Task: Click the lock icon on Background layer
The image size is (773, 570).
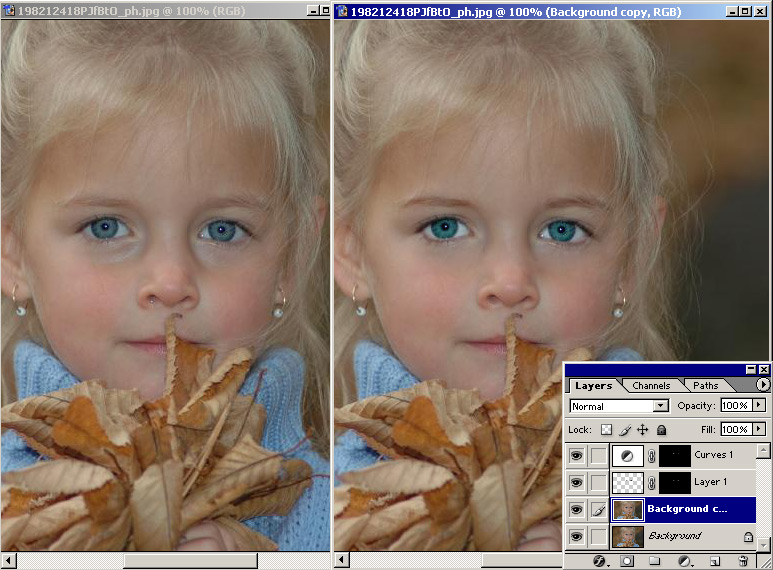Action: pyautogui.click(x=748, y=536)
